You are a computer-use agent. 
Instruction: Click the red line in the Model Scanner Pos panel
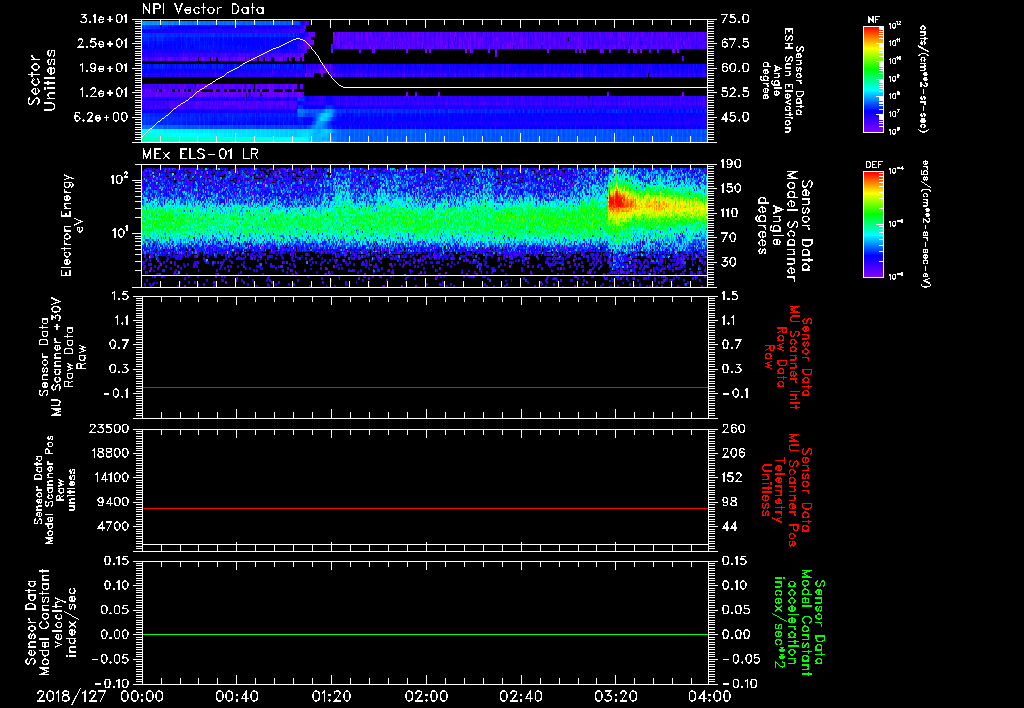[x=424, y=508]
